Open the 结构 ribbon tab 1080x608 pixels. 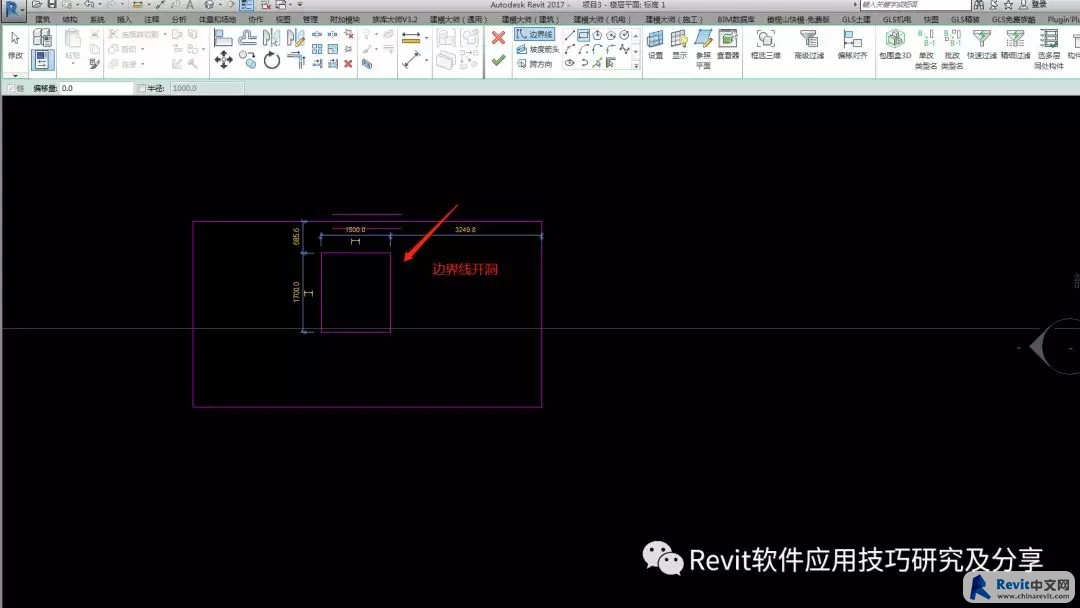click(x=70, y=19)
